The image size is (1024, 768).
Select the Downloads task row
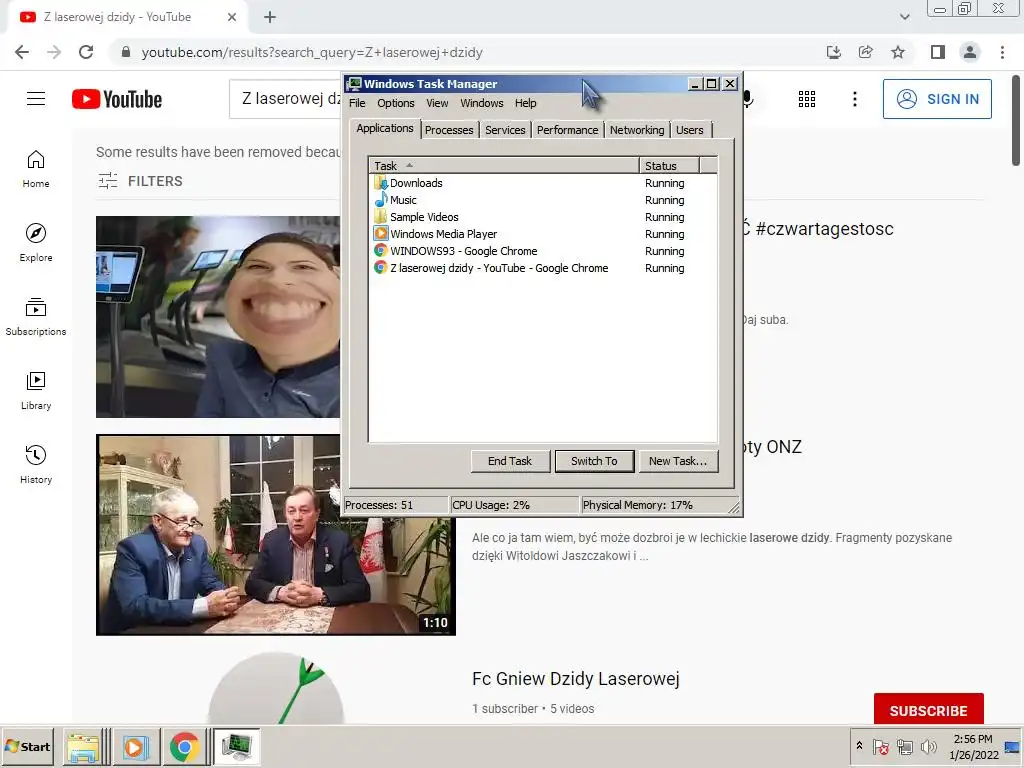(x=543, y=183)
